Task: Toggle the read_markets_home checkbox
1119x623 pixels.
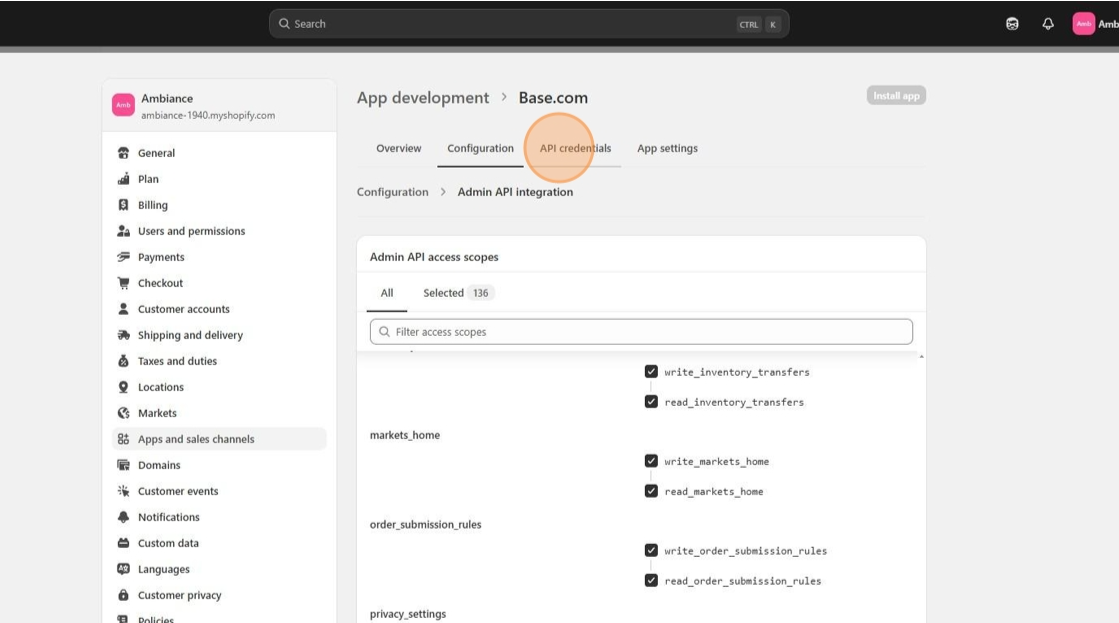Action: 651,491
